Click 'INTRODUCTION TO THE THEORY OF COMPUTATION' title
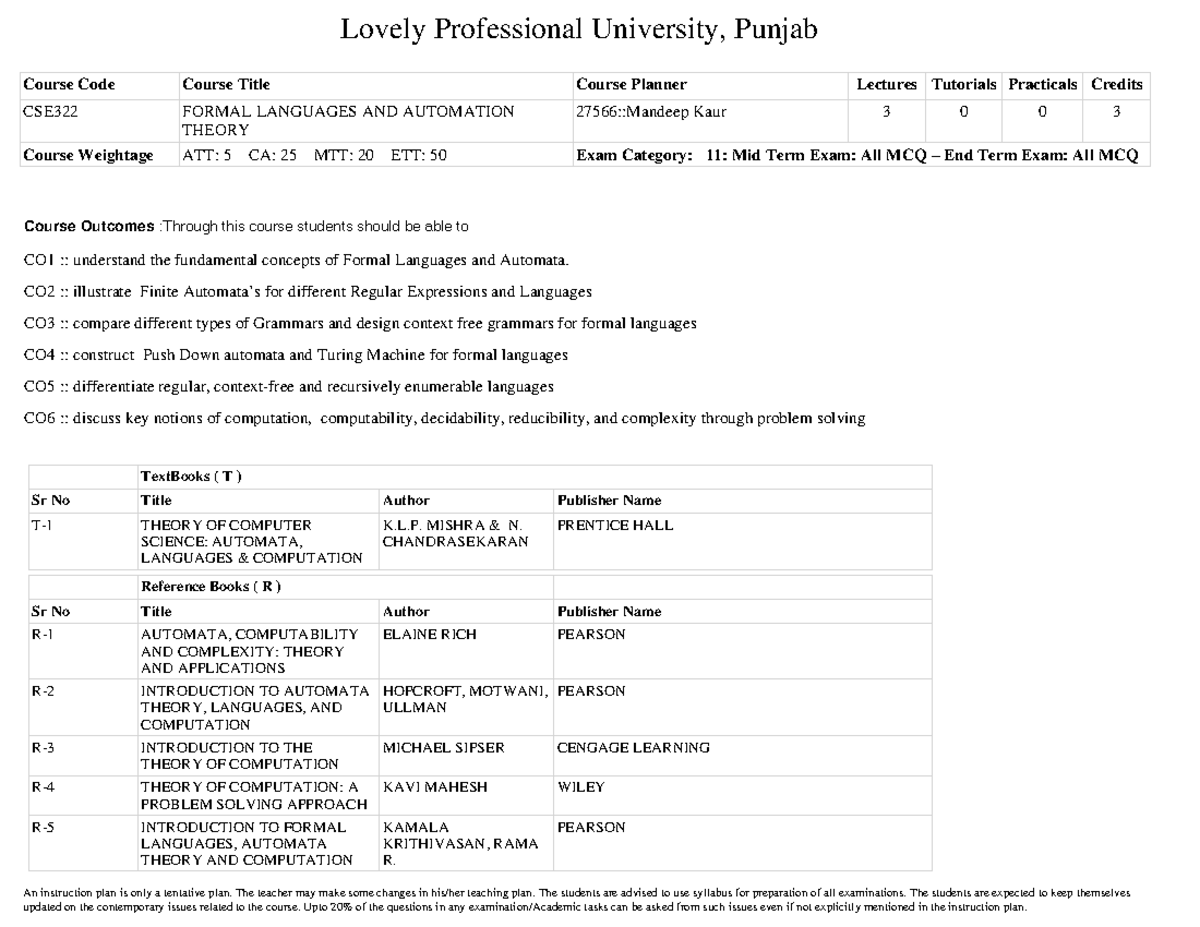Image resolution: width=1200 pixels, height=927 pixels. 240,756
